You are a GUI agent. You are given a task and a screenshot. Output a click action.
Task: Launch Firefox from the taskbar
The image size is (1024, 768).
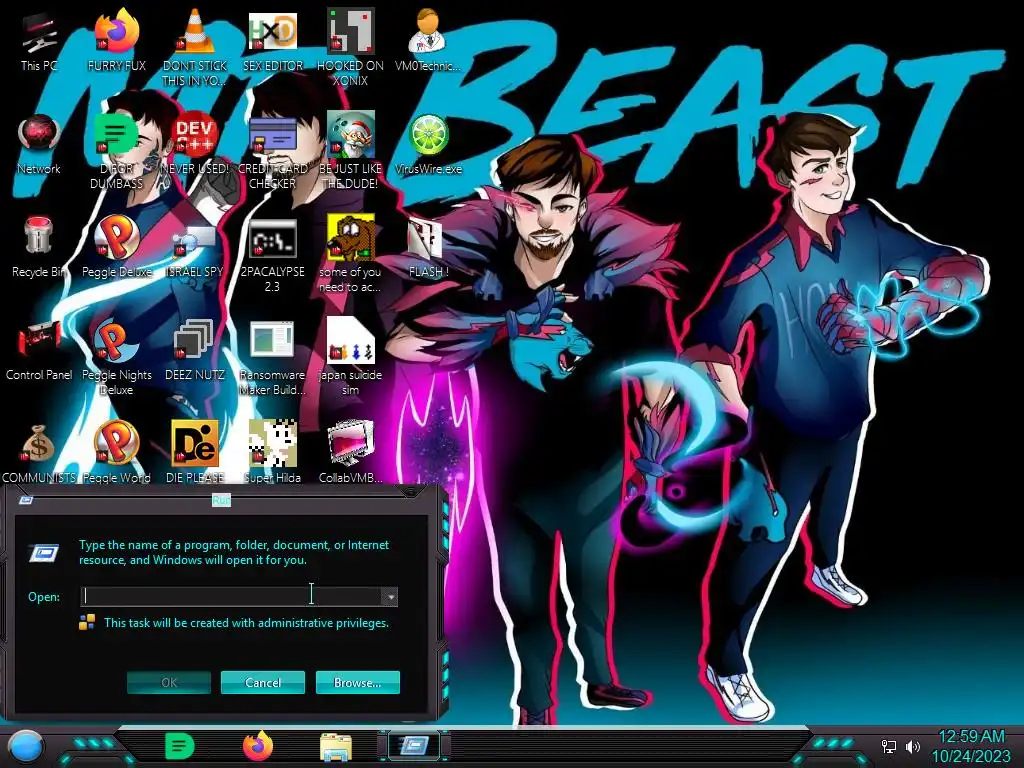(258, 746)
